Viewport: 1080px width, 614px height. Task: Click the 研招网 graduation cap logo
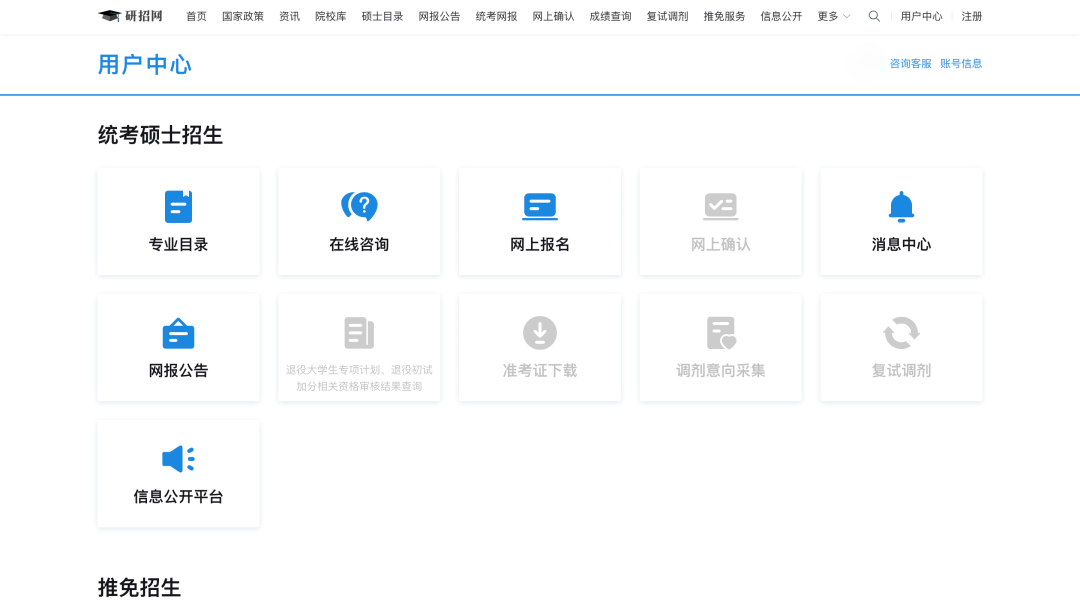click(x=110, y=16)
